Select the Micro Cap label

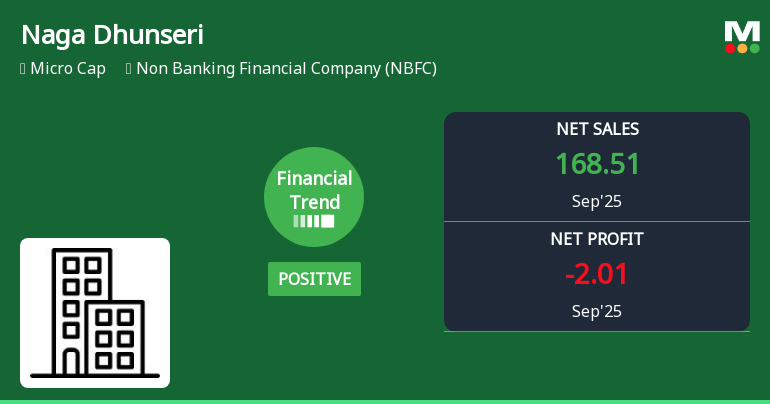click(x=68, y=69)
